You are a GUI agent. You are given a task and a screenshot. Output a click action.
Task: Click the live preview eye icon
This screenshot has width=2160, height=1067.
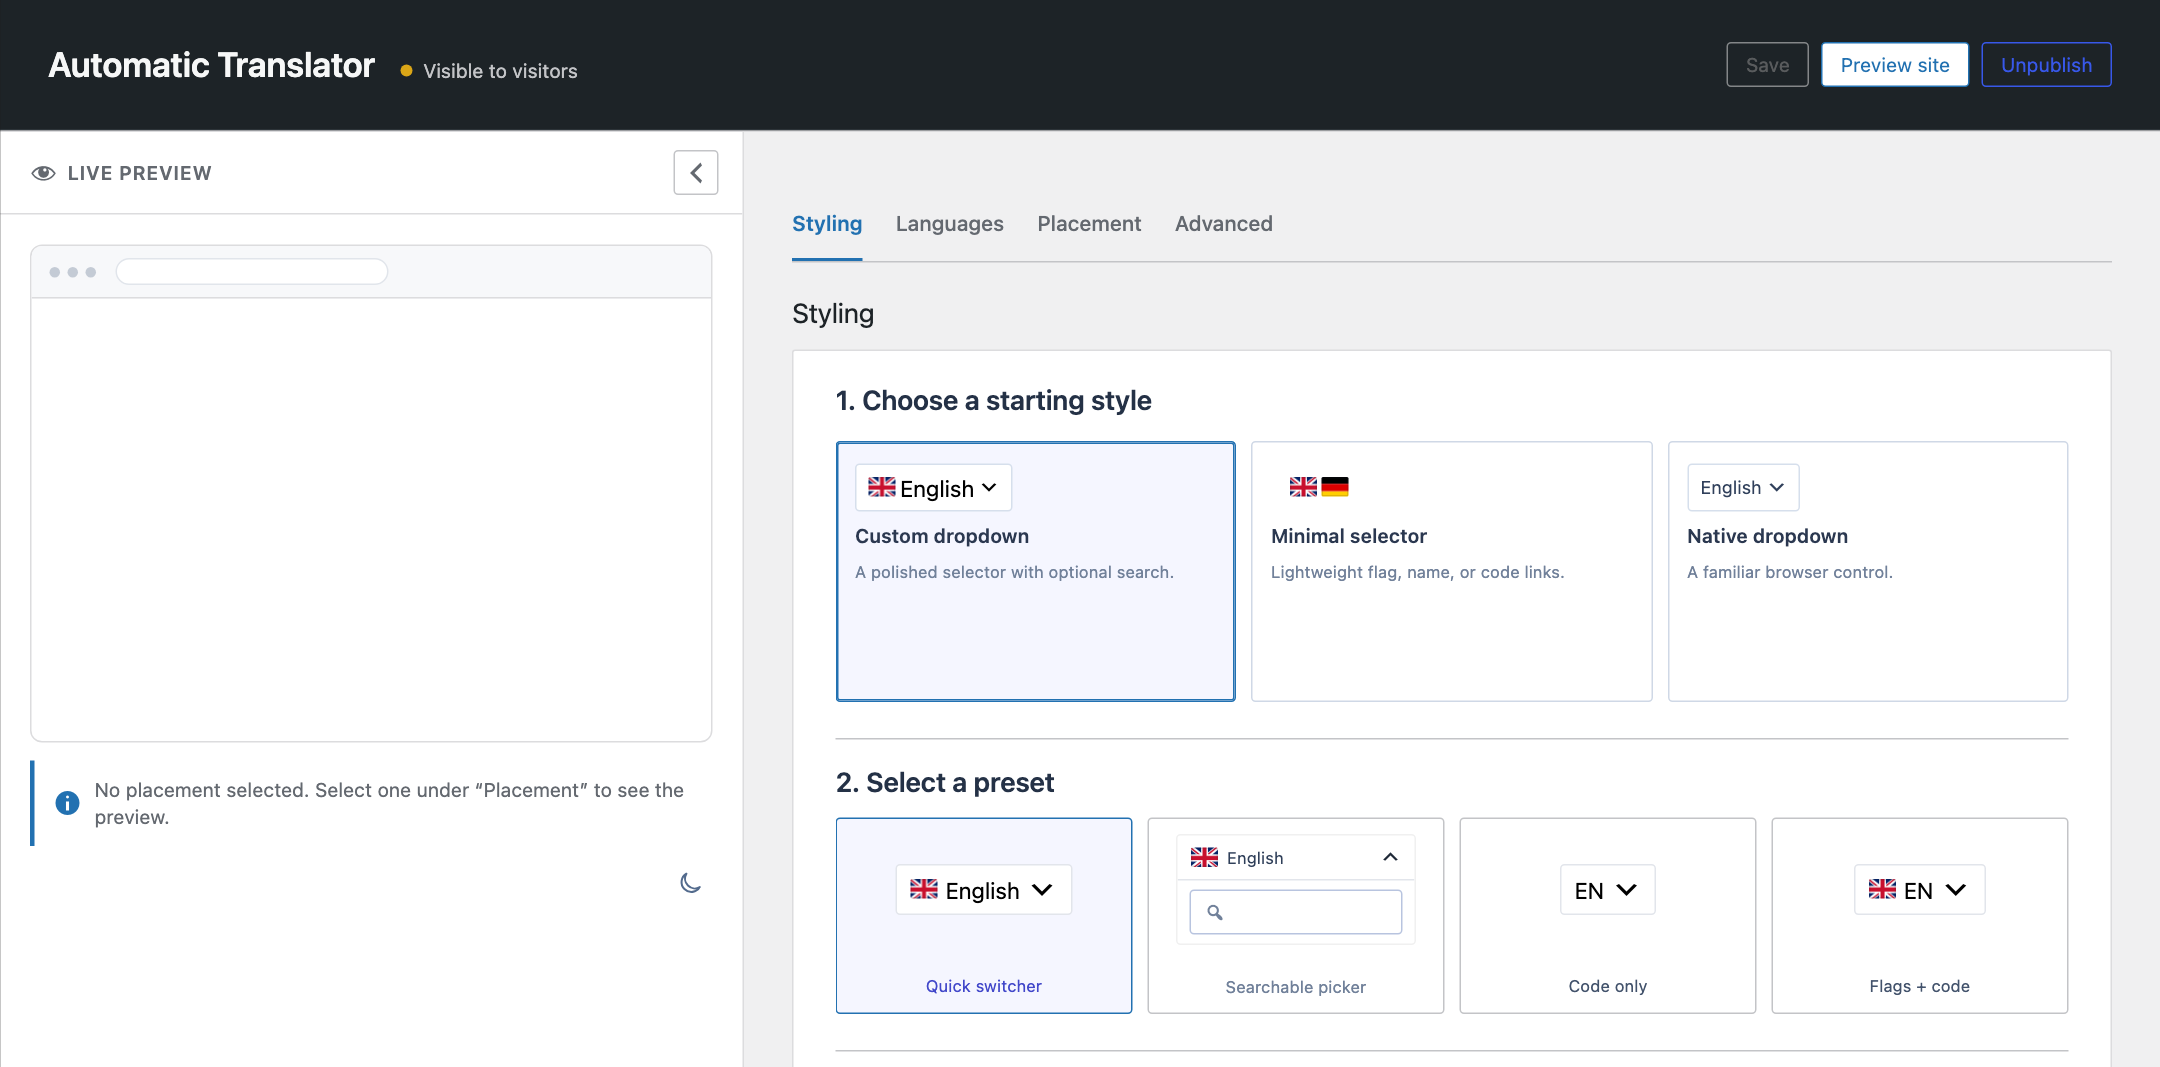pos(43,173)
